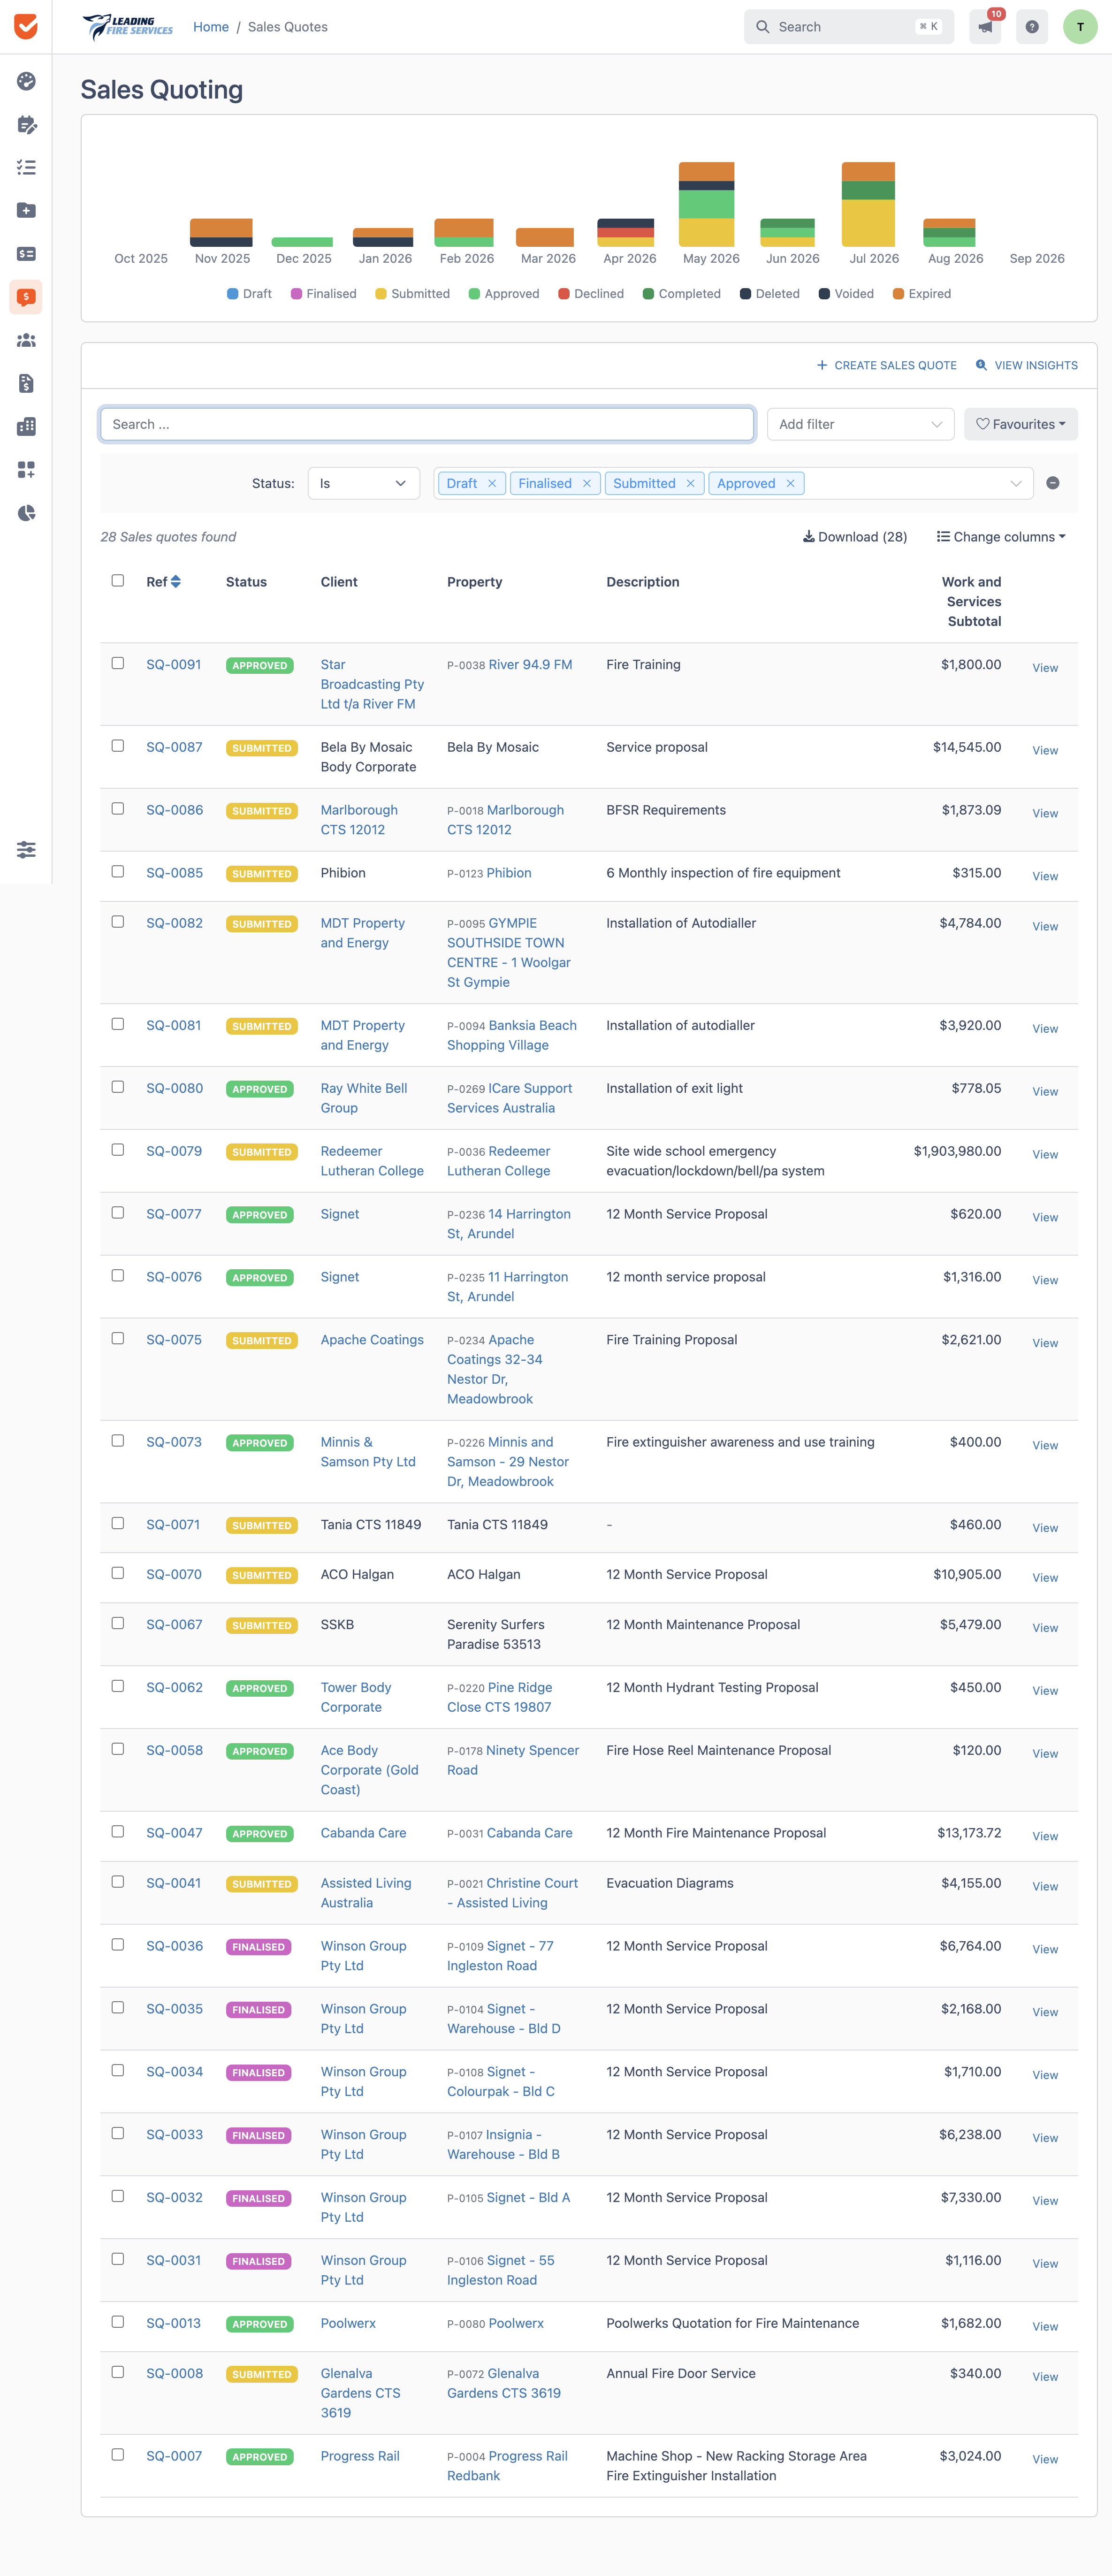Open the settings sliders sidebar icon
1112x2576 pixels.
tap(26, 849)
